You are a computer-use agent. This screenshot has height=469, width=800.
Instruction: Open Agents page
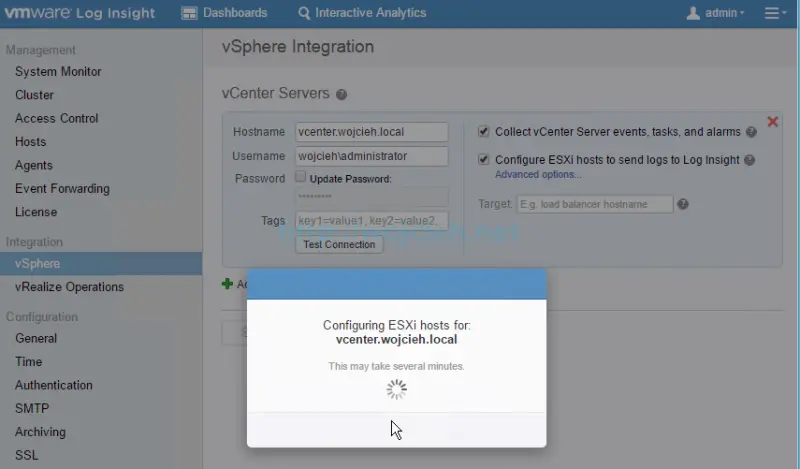pyautogui.click(x=34, y=165)
